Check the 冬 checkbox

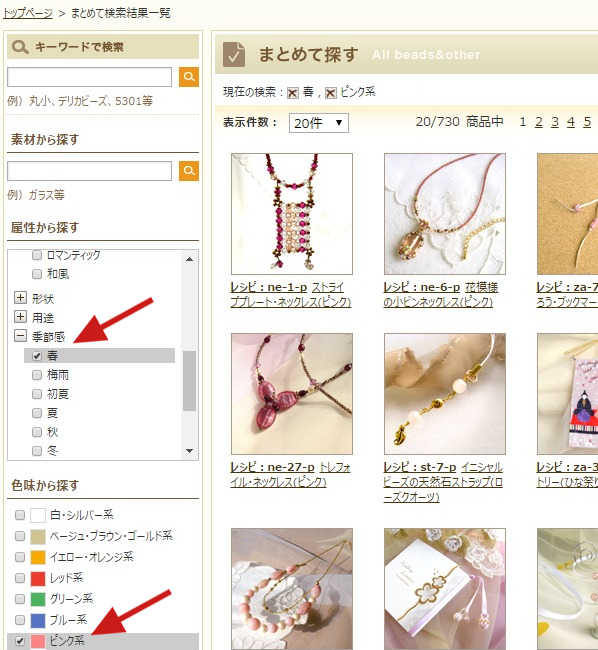tap(37, 451)
